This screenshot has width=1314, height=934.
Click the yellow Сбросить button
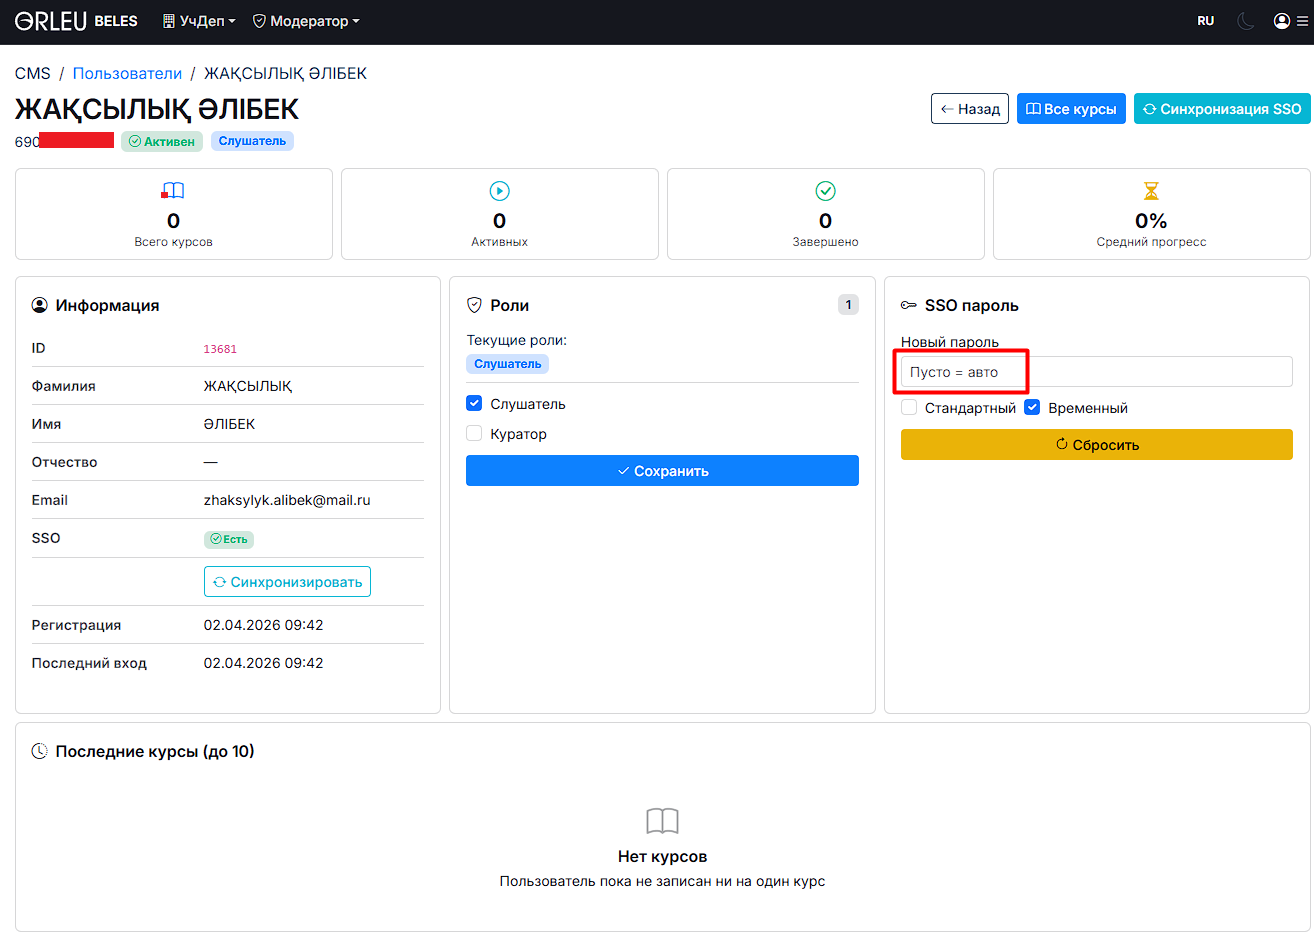pos(1096,445)
